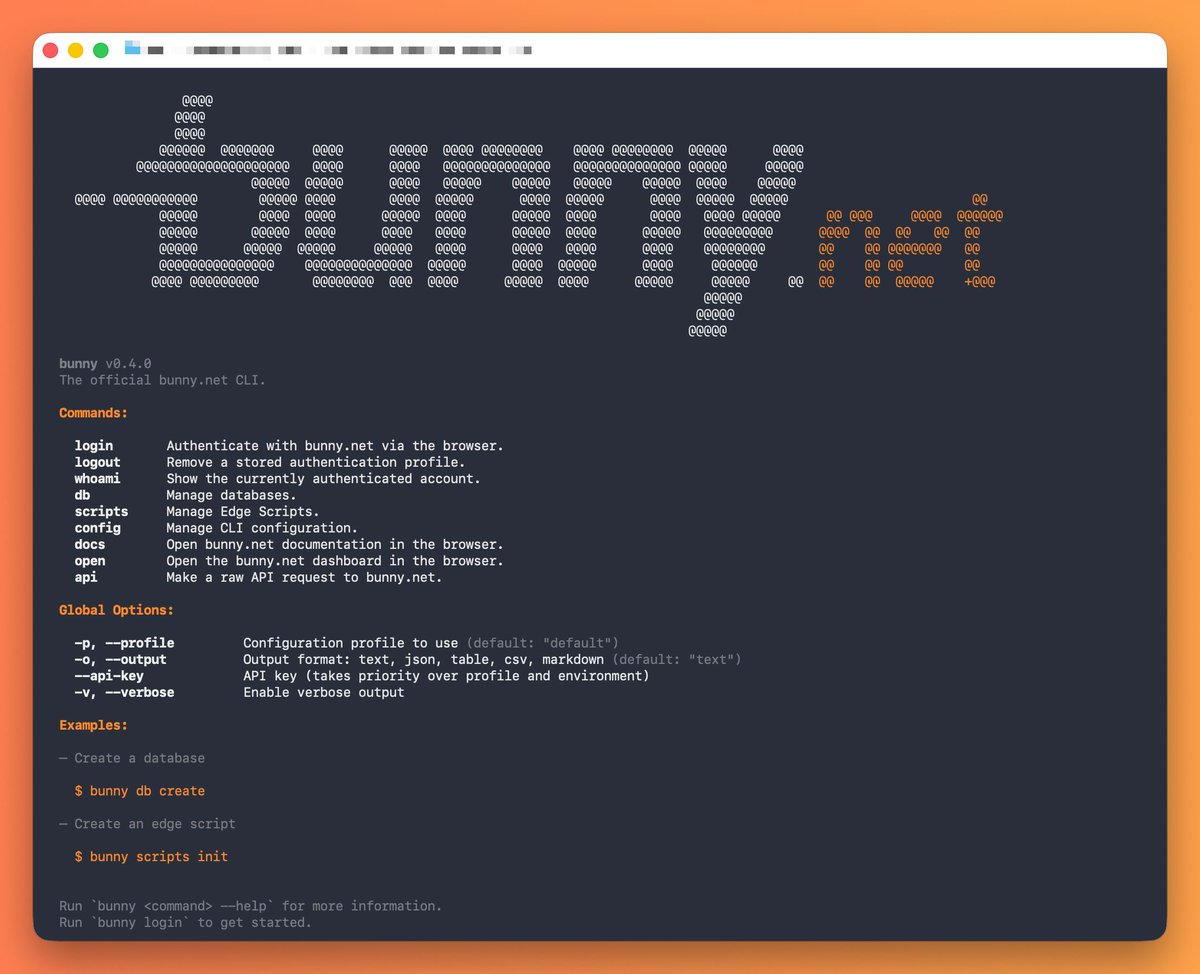Click 'Run `bunny login` to get started.'
The width and height of the screenshot is (1200, 974).
(x=185, y=922)
